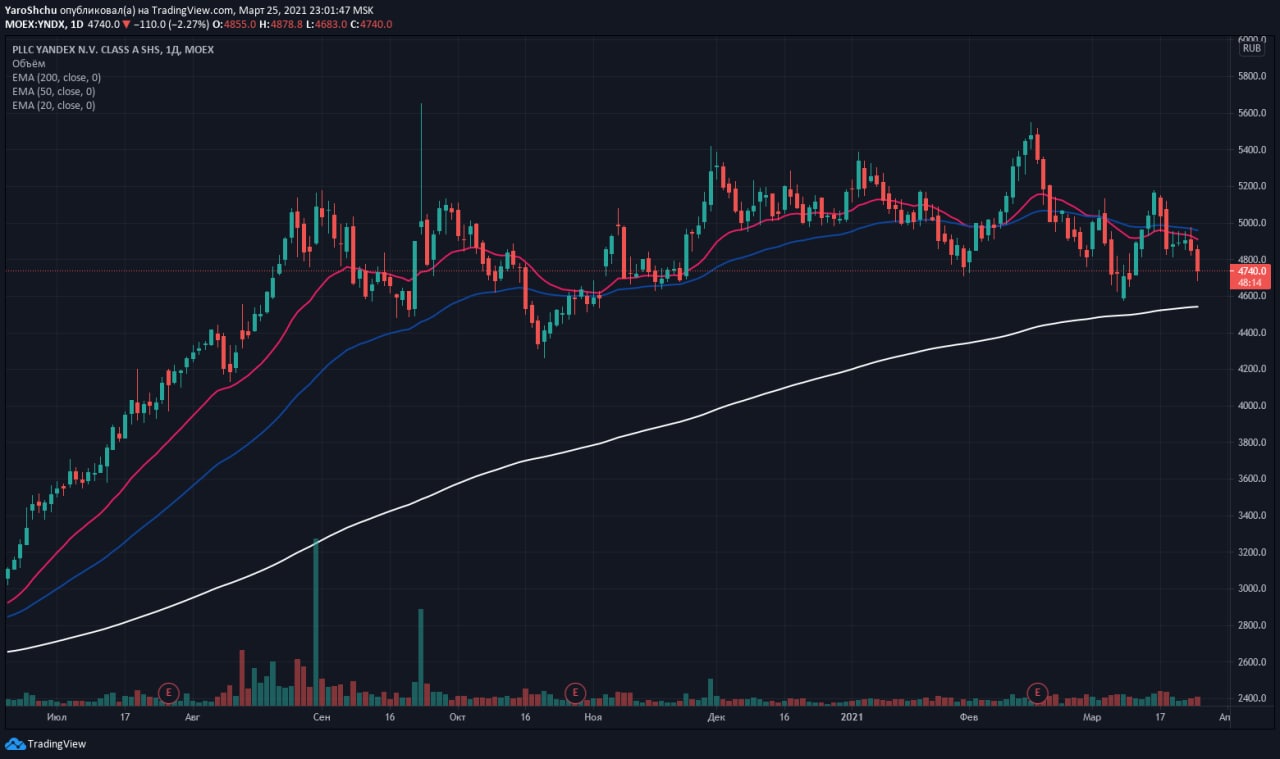The height and width of the screenshot is (759, 1280).
Task: Click the 5600.0 price axis label
Action: coord(1252,113)
